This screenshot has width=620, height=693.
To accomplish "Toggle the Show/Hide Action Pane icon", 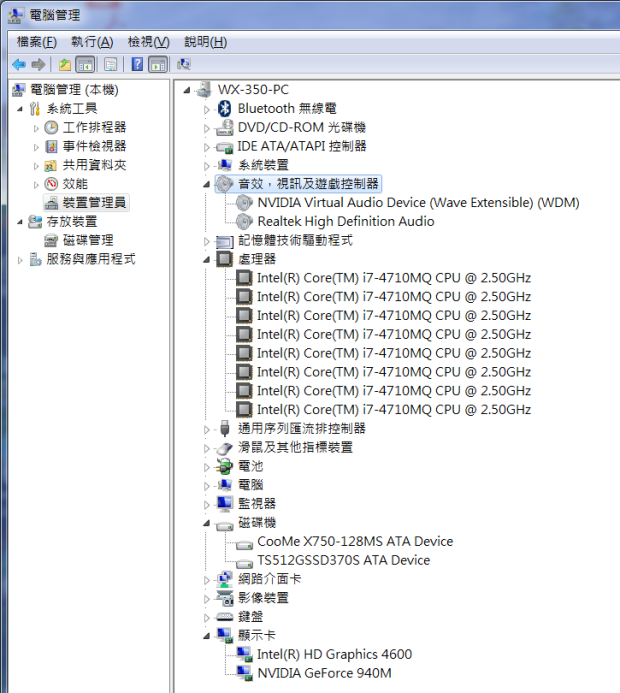I will coord(158,65).
